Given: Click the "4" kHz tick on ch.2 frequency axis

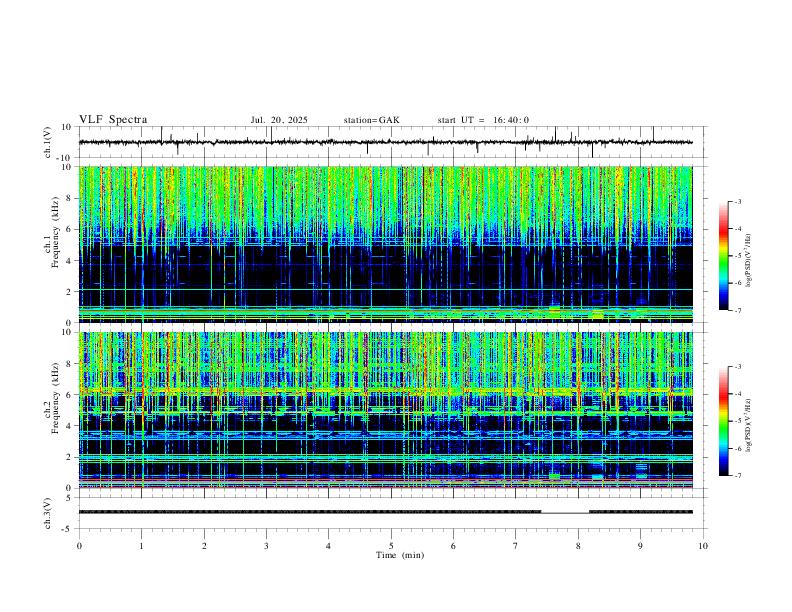Looking at the screenshot, I should (70, 426).
